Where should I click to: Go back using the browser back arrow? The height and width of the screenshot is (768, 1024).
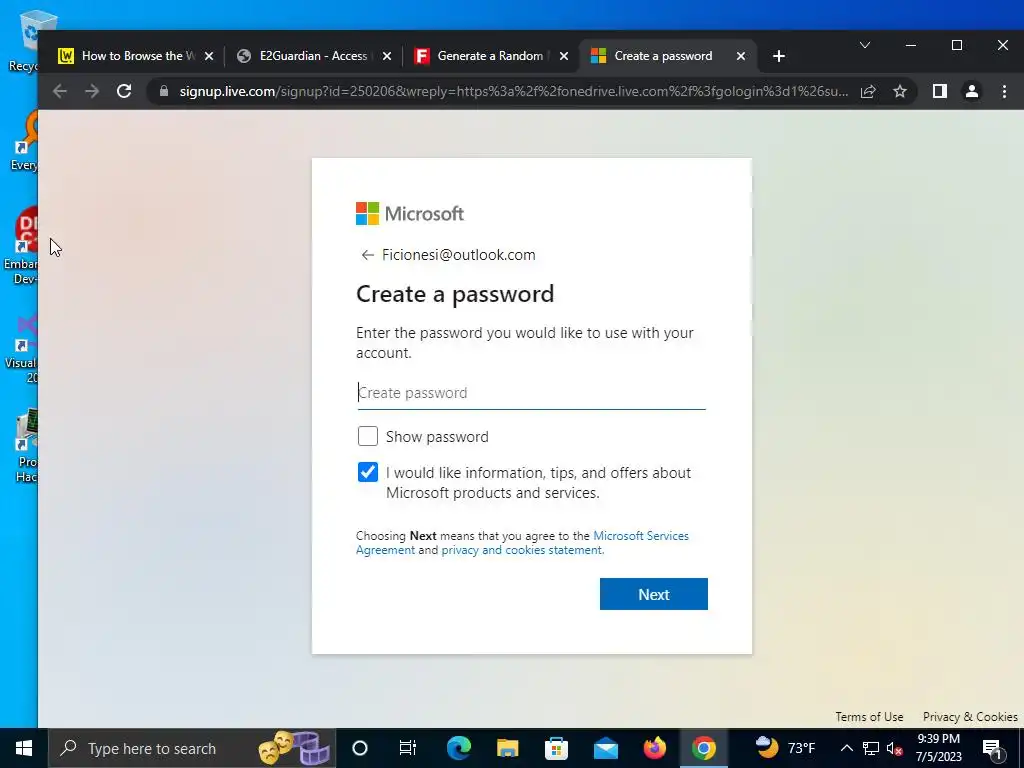59,91
